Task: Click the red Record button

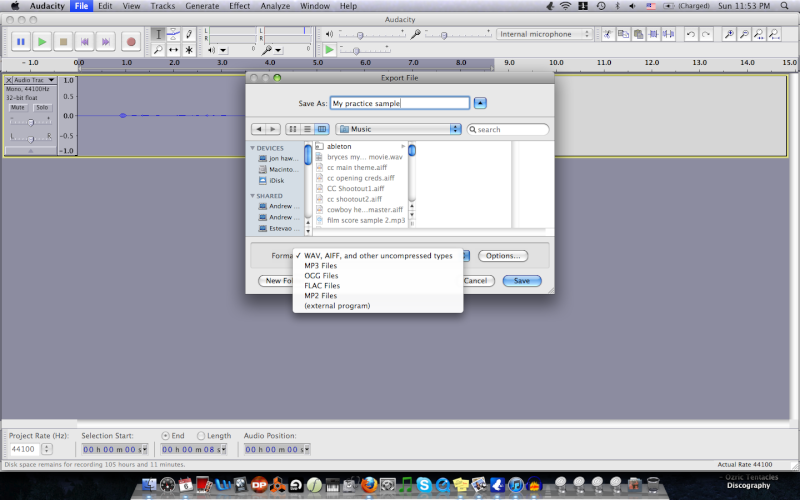Action: point(131,42)
